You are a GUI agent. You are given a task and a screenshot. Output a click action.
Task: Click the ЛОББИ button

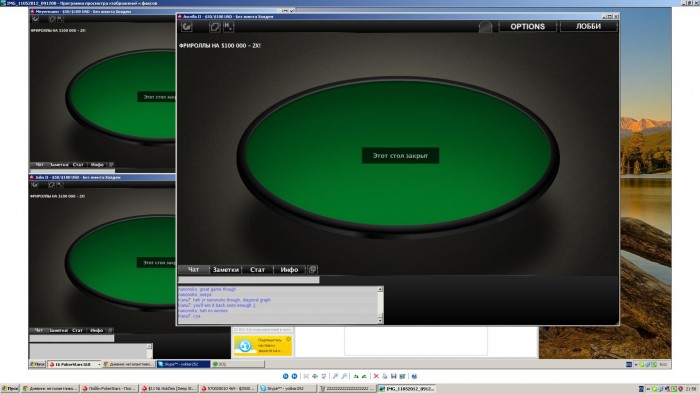[588, 27]
